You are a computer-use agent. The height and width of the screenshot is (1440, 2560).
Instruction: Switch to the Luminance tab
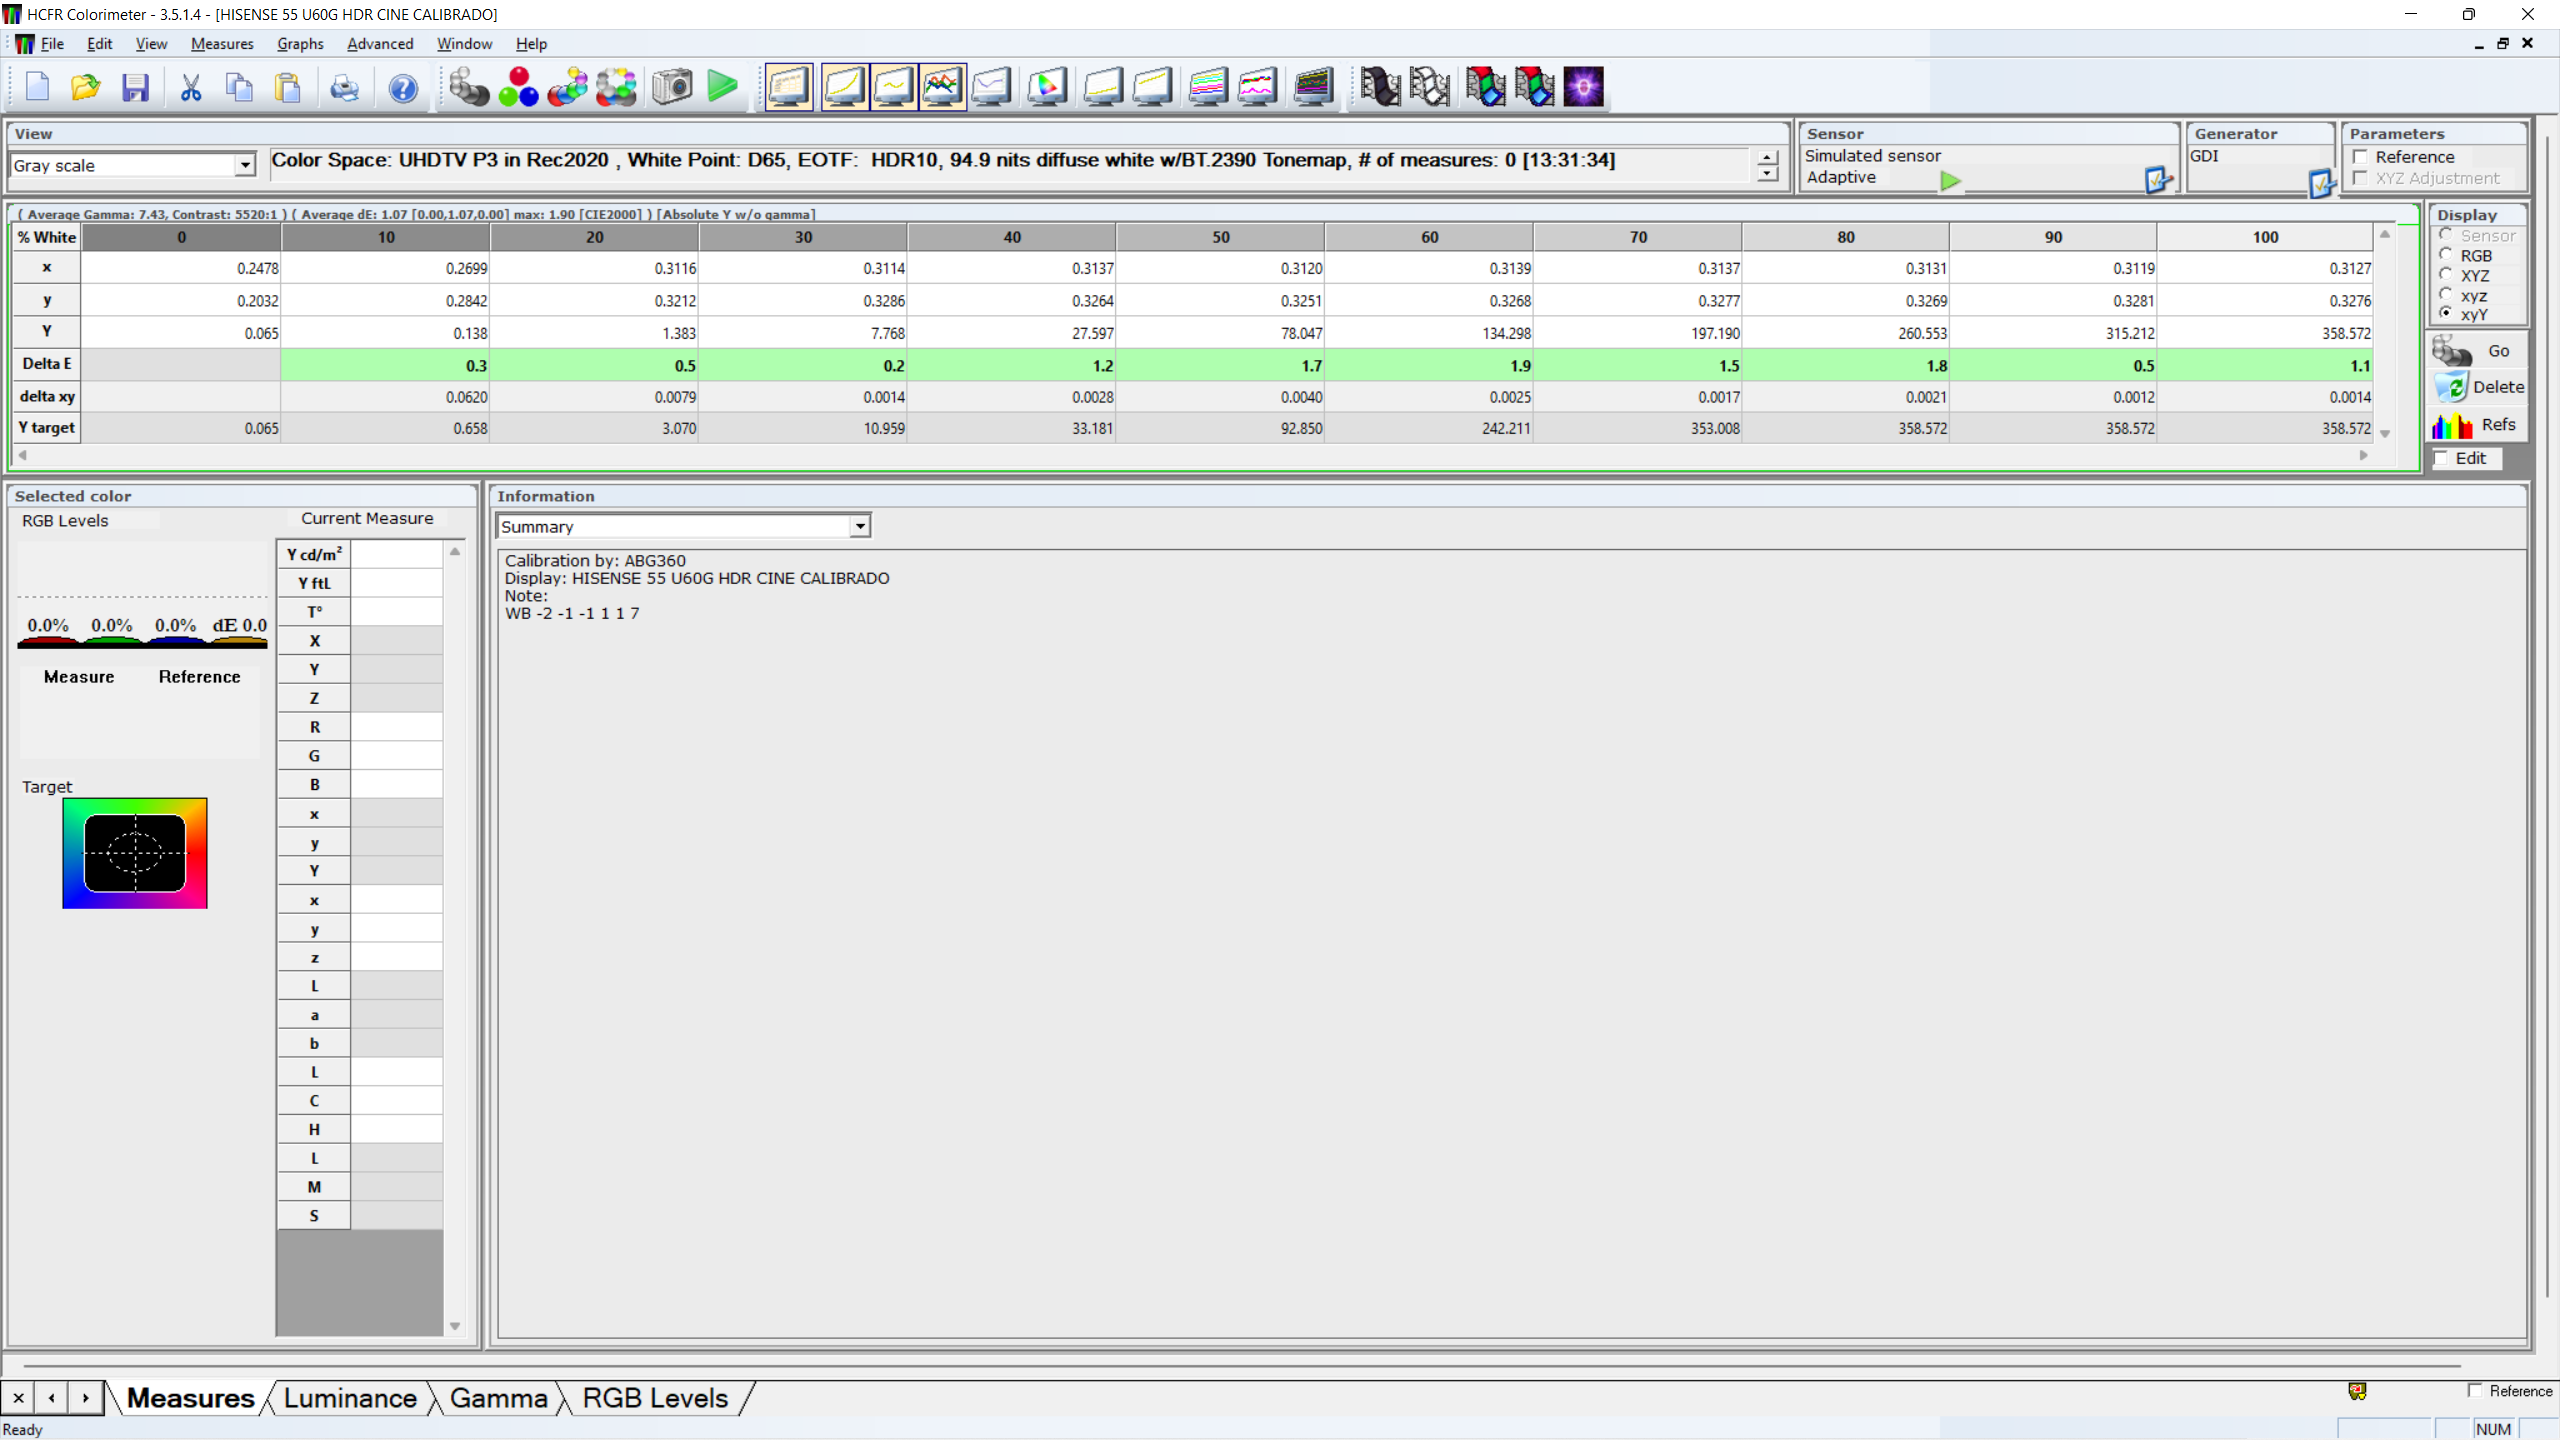(x=350, y=1398)
